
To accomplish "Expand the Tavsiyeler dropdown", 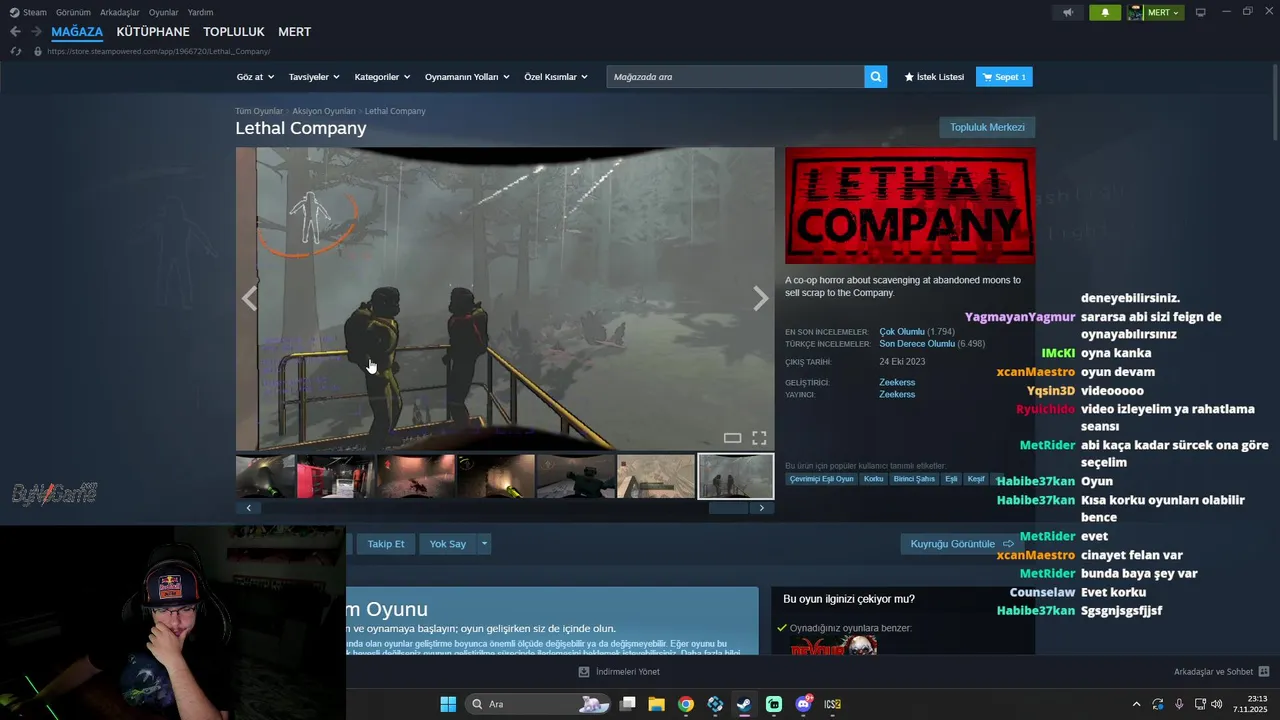I will (x=314, y=77).
